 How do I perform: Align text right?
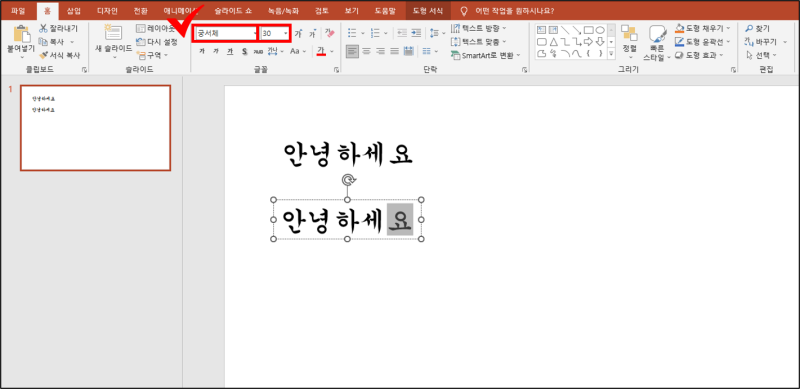[x=381, y=51]
